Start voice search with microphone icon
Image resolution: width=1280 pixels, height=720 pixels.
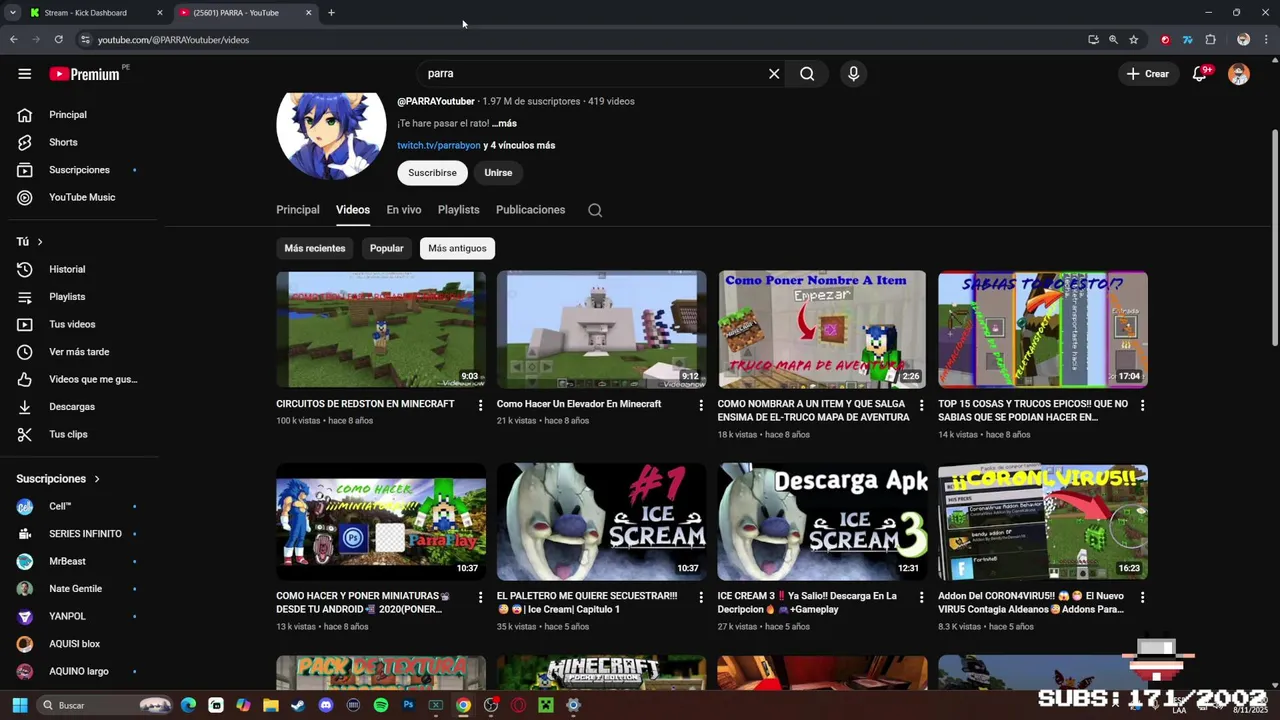(x=853, y=74)
